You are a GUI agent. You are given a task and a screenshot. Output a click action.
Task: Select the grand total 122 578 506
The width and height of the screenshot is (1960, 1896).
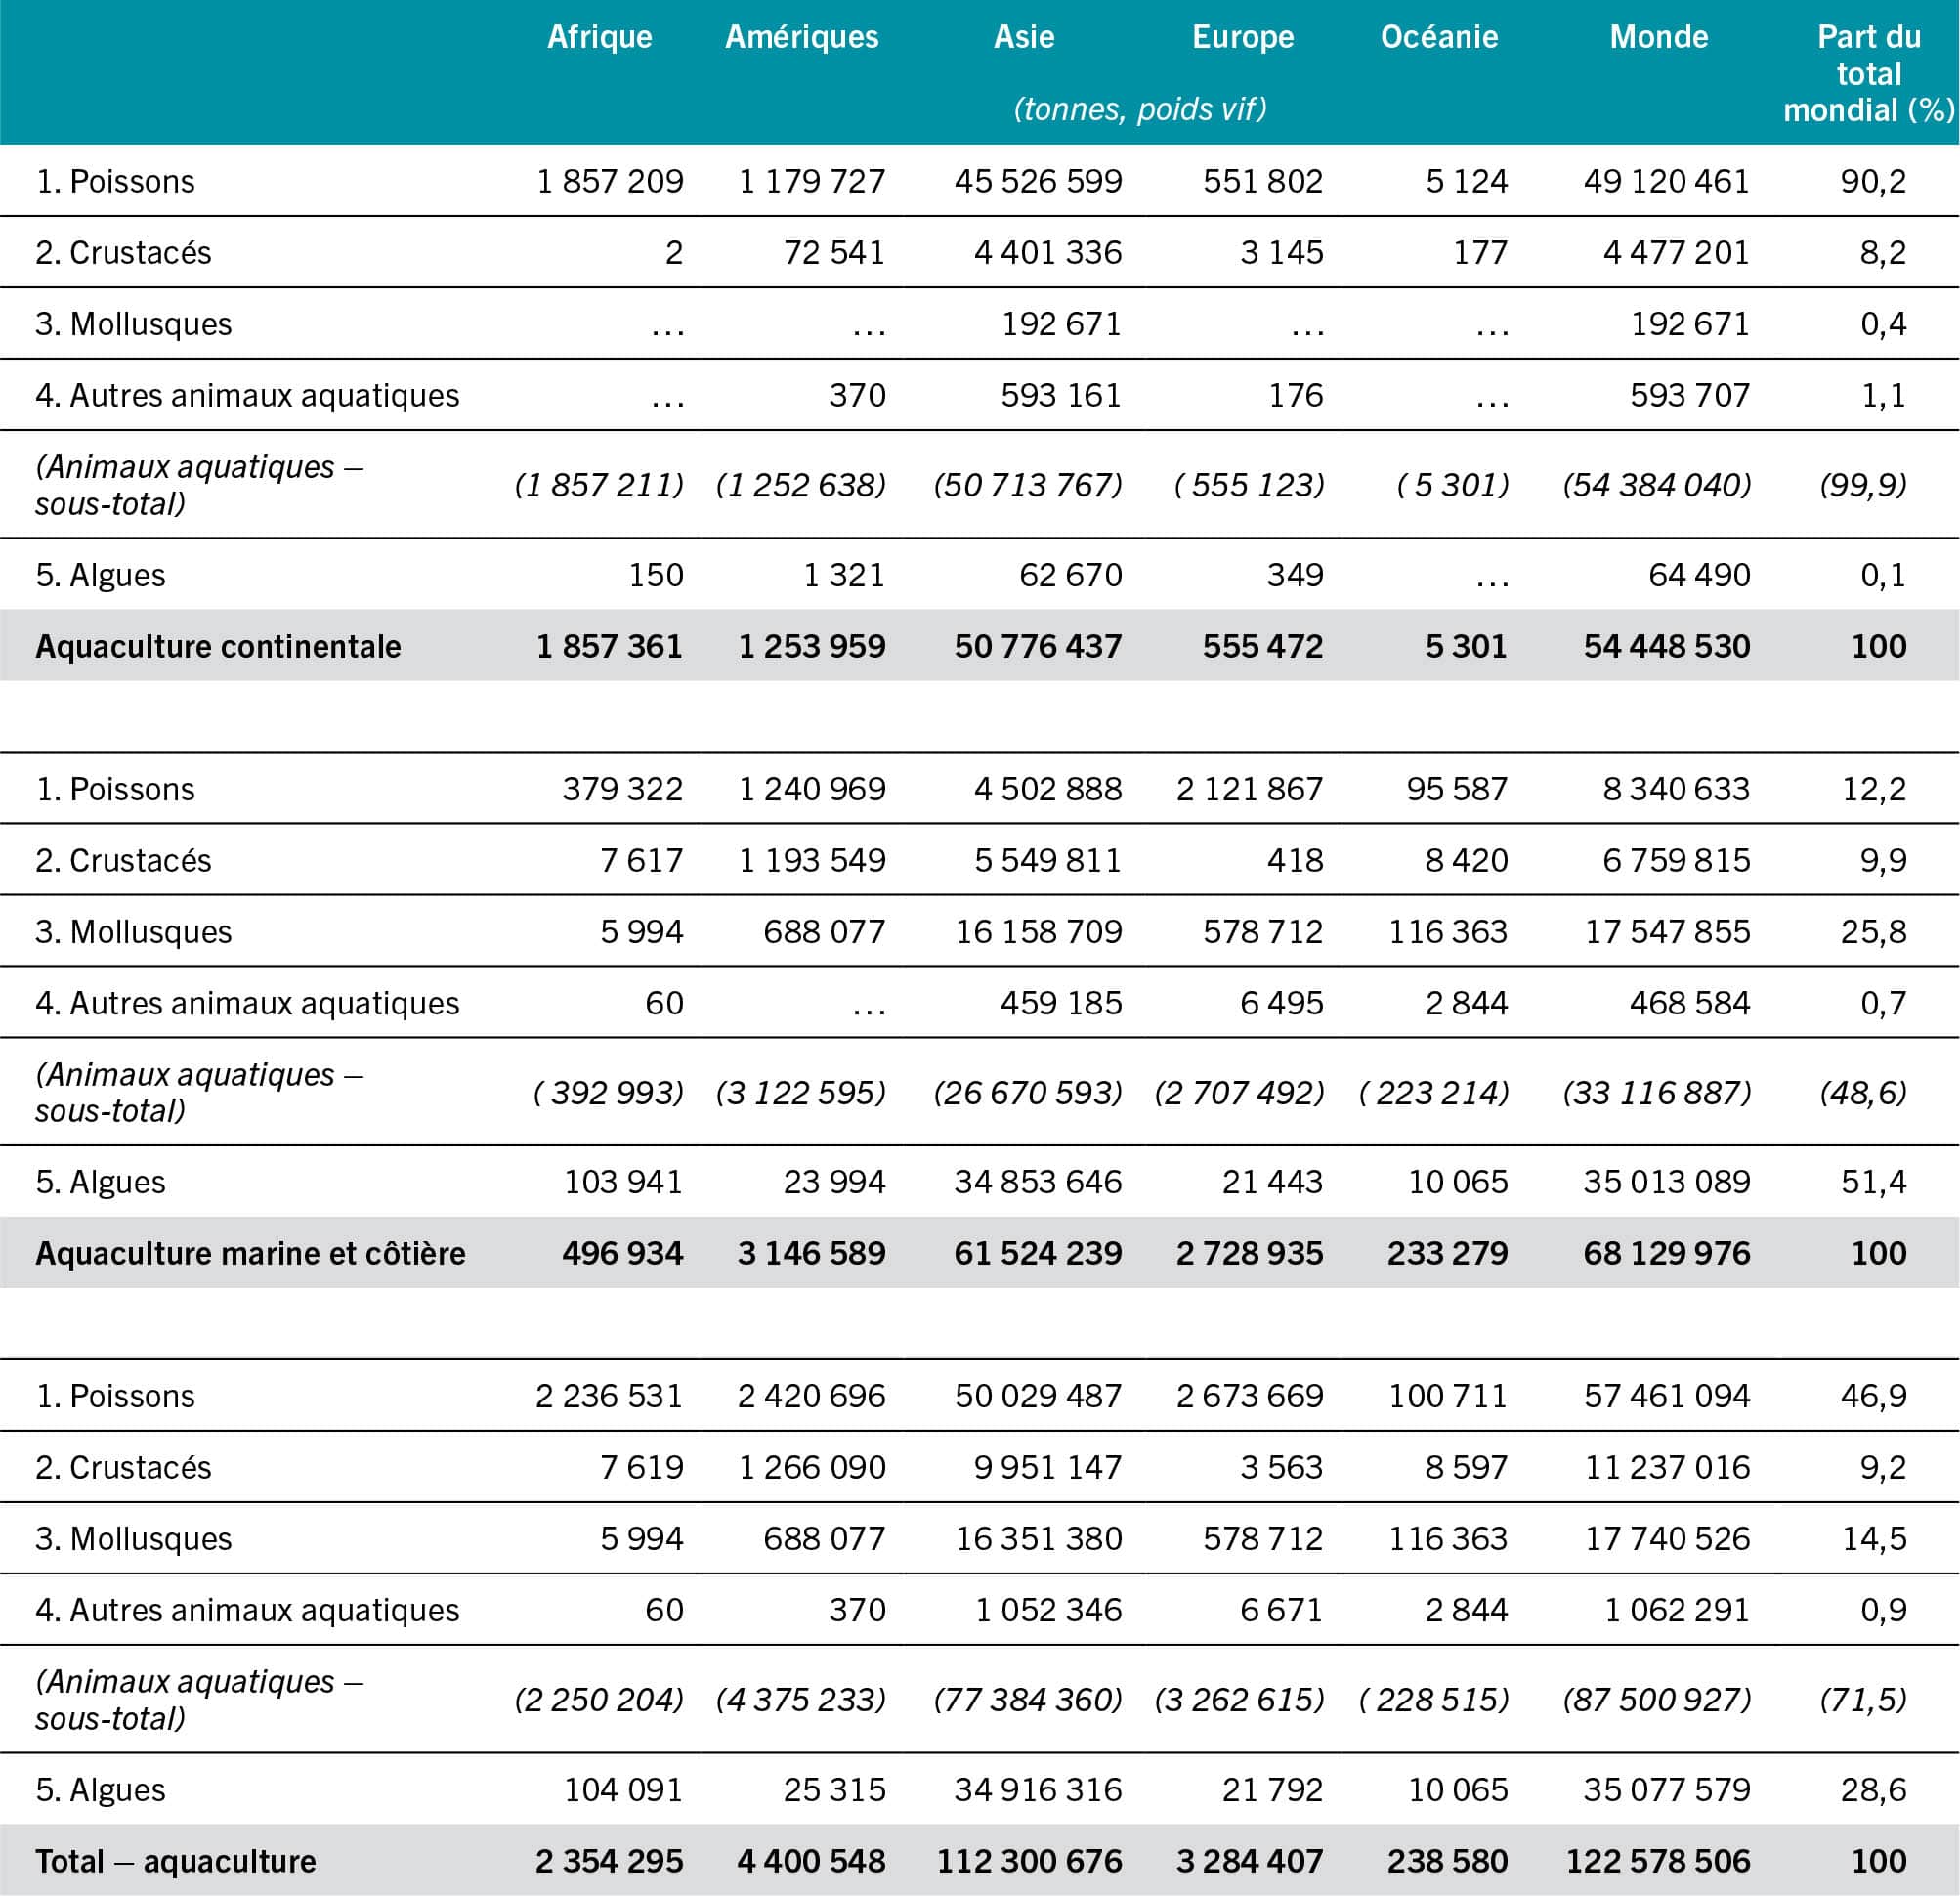(1658, 1861)
